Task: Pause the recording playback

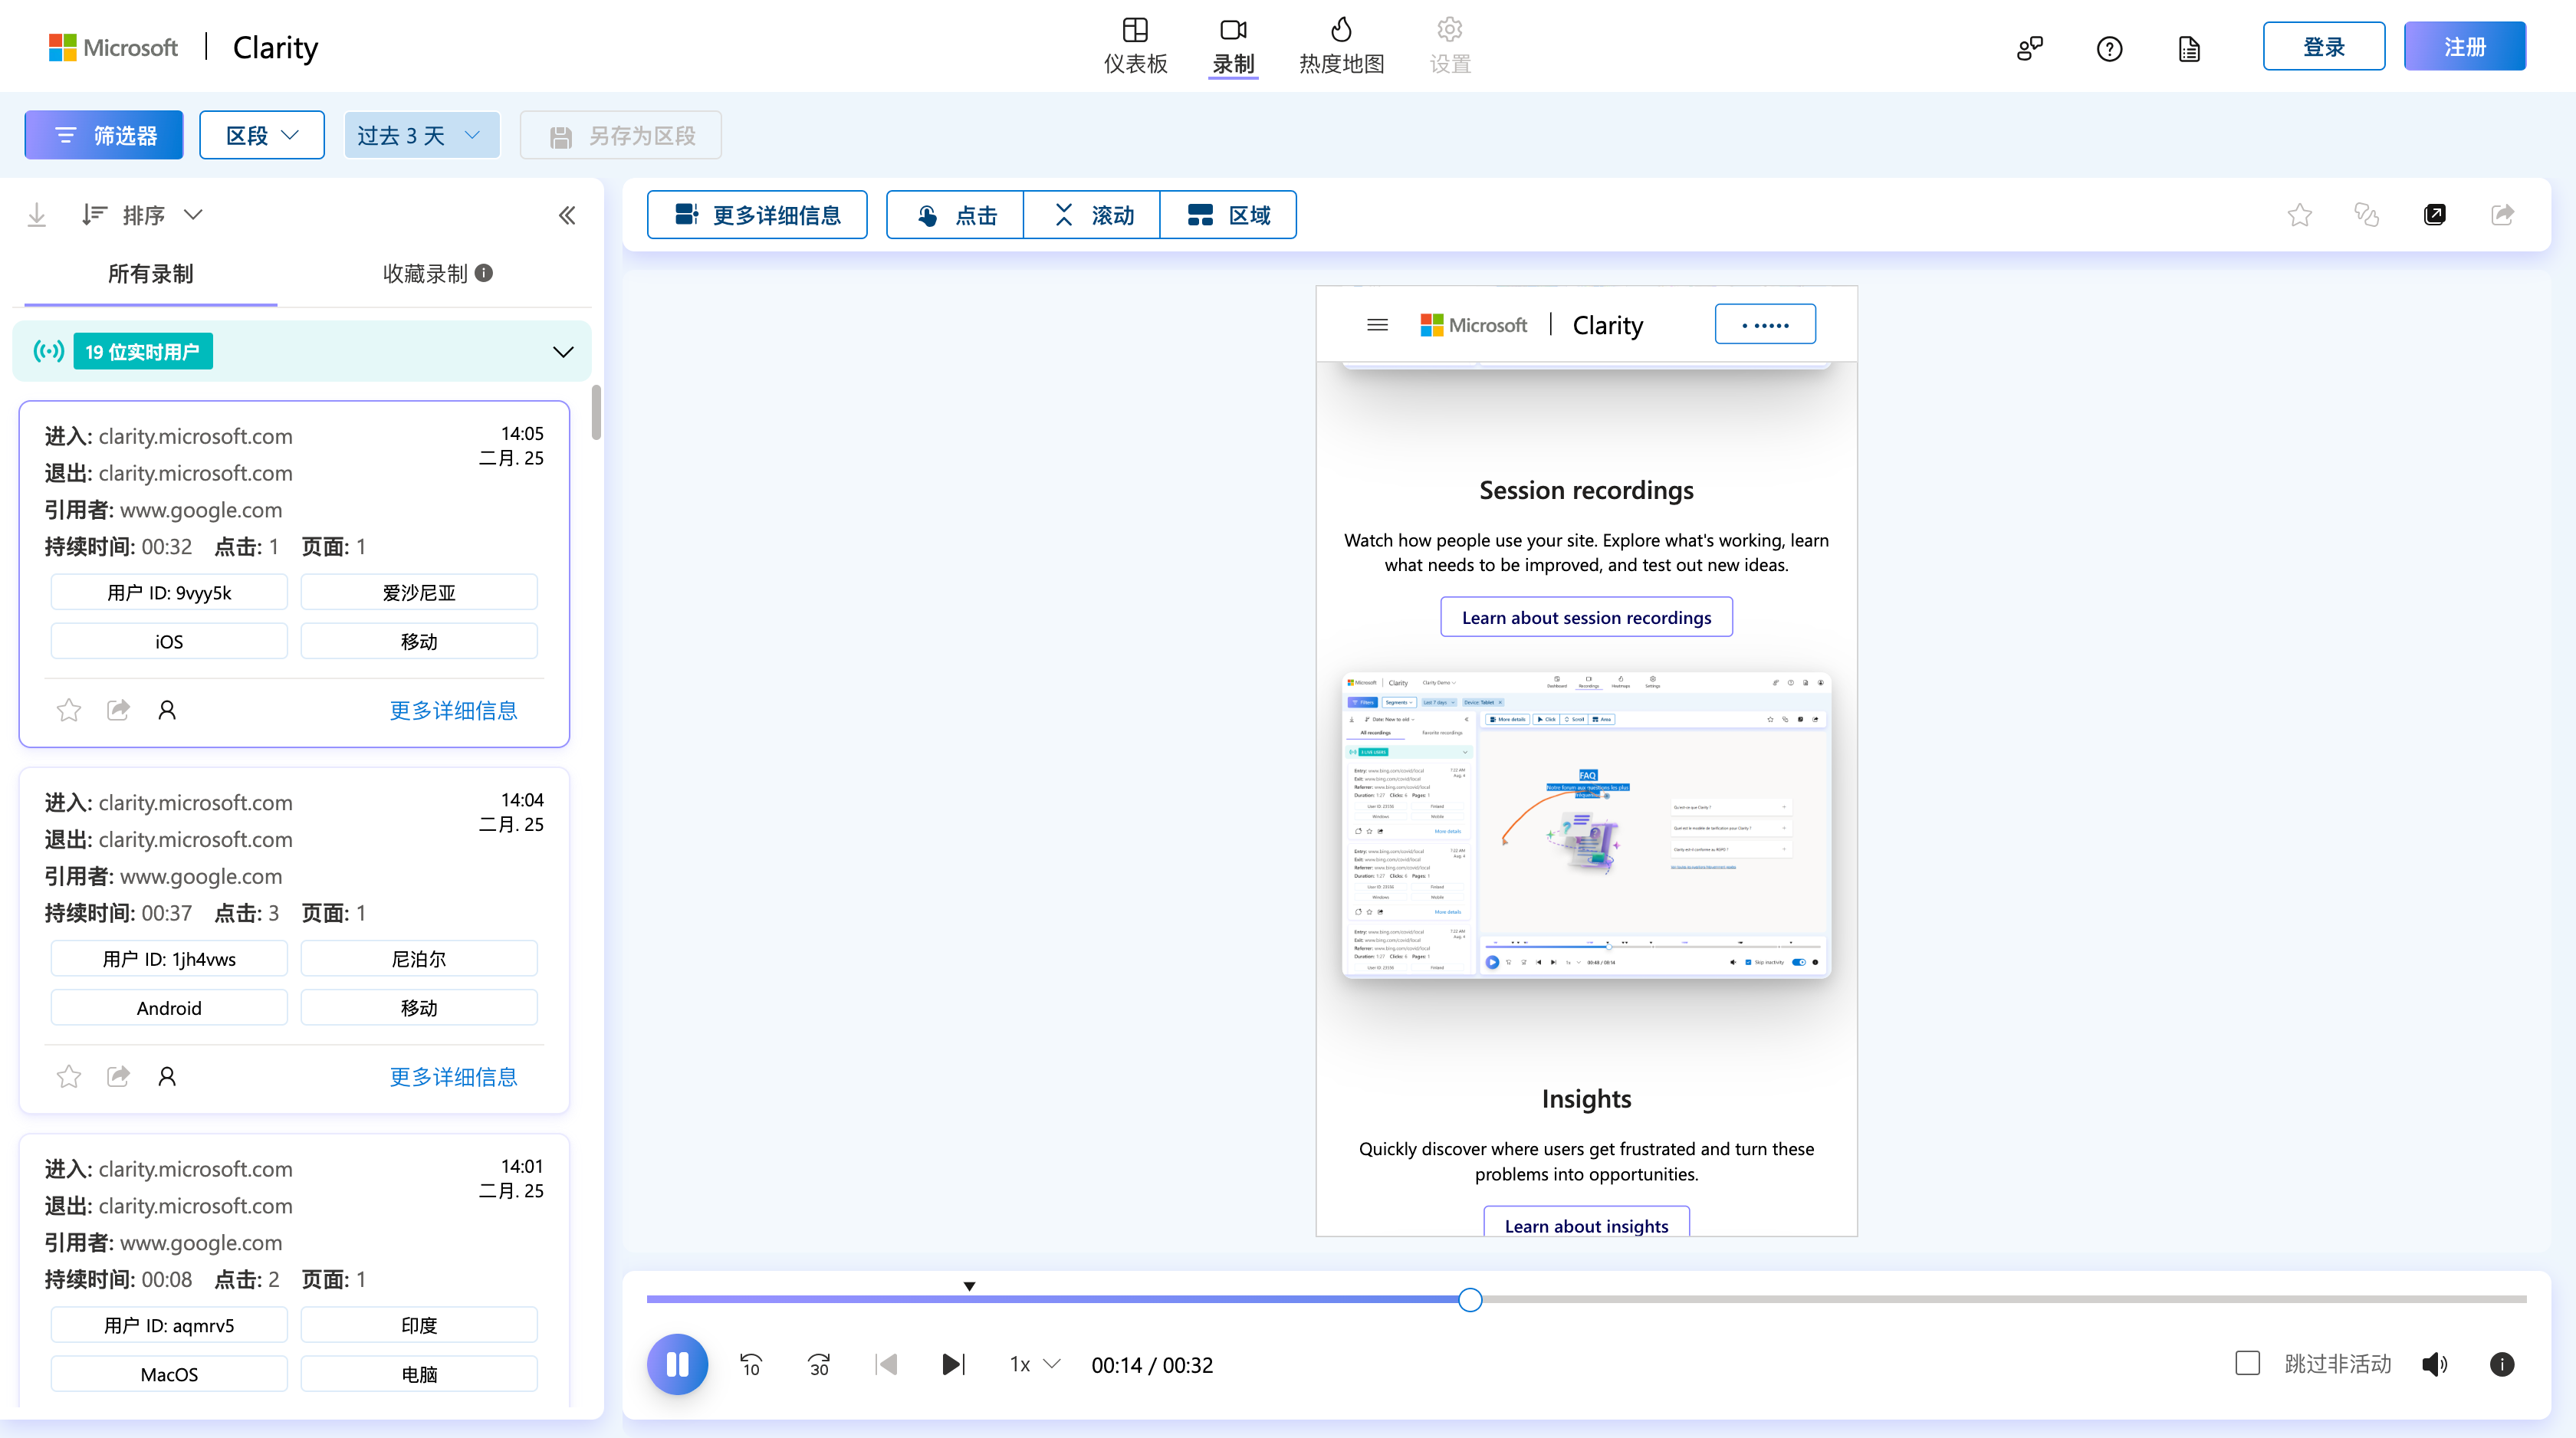Action: [x=677, y=1364]
